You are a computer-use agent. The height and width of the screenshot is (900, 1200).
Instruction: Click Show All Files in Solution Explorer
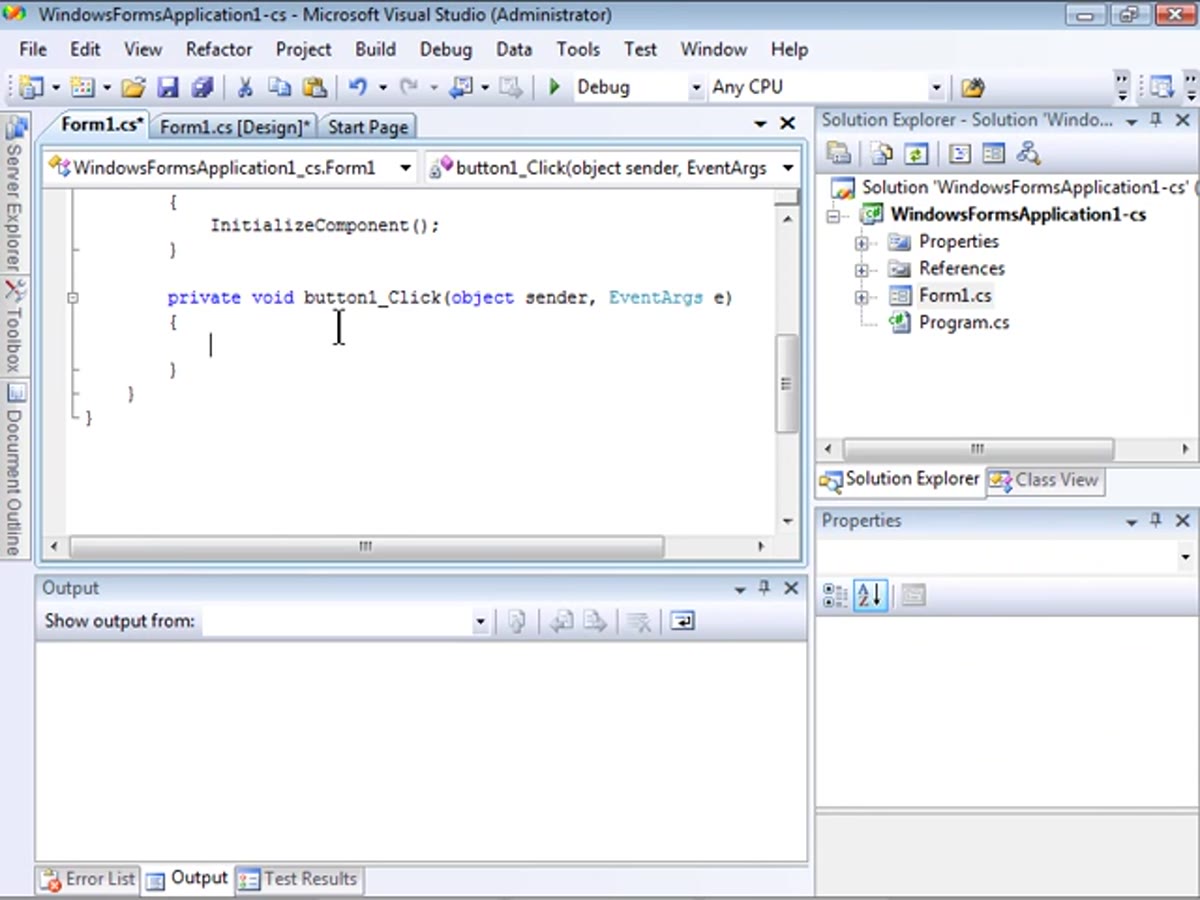[x=881, y=154]
